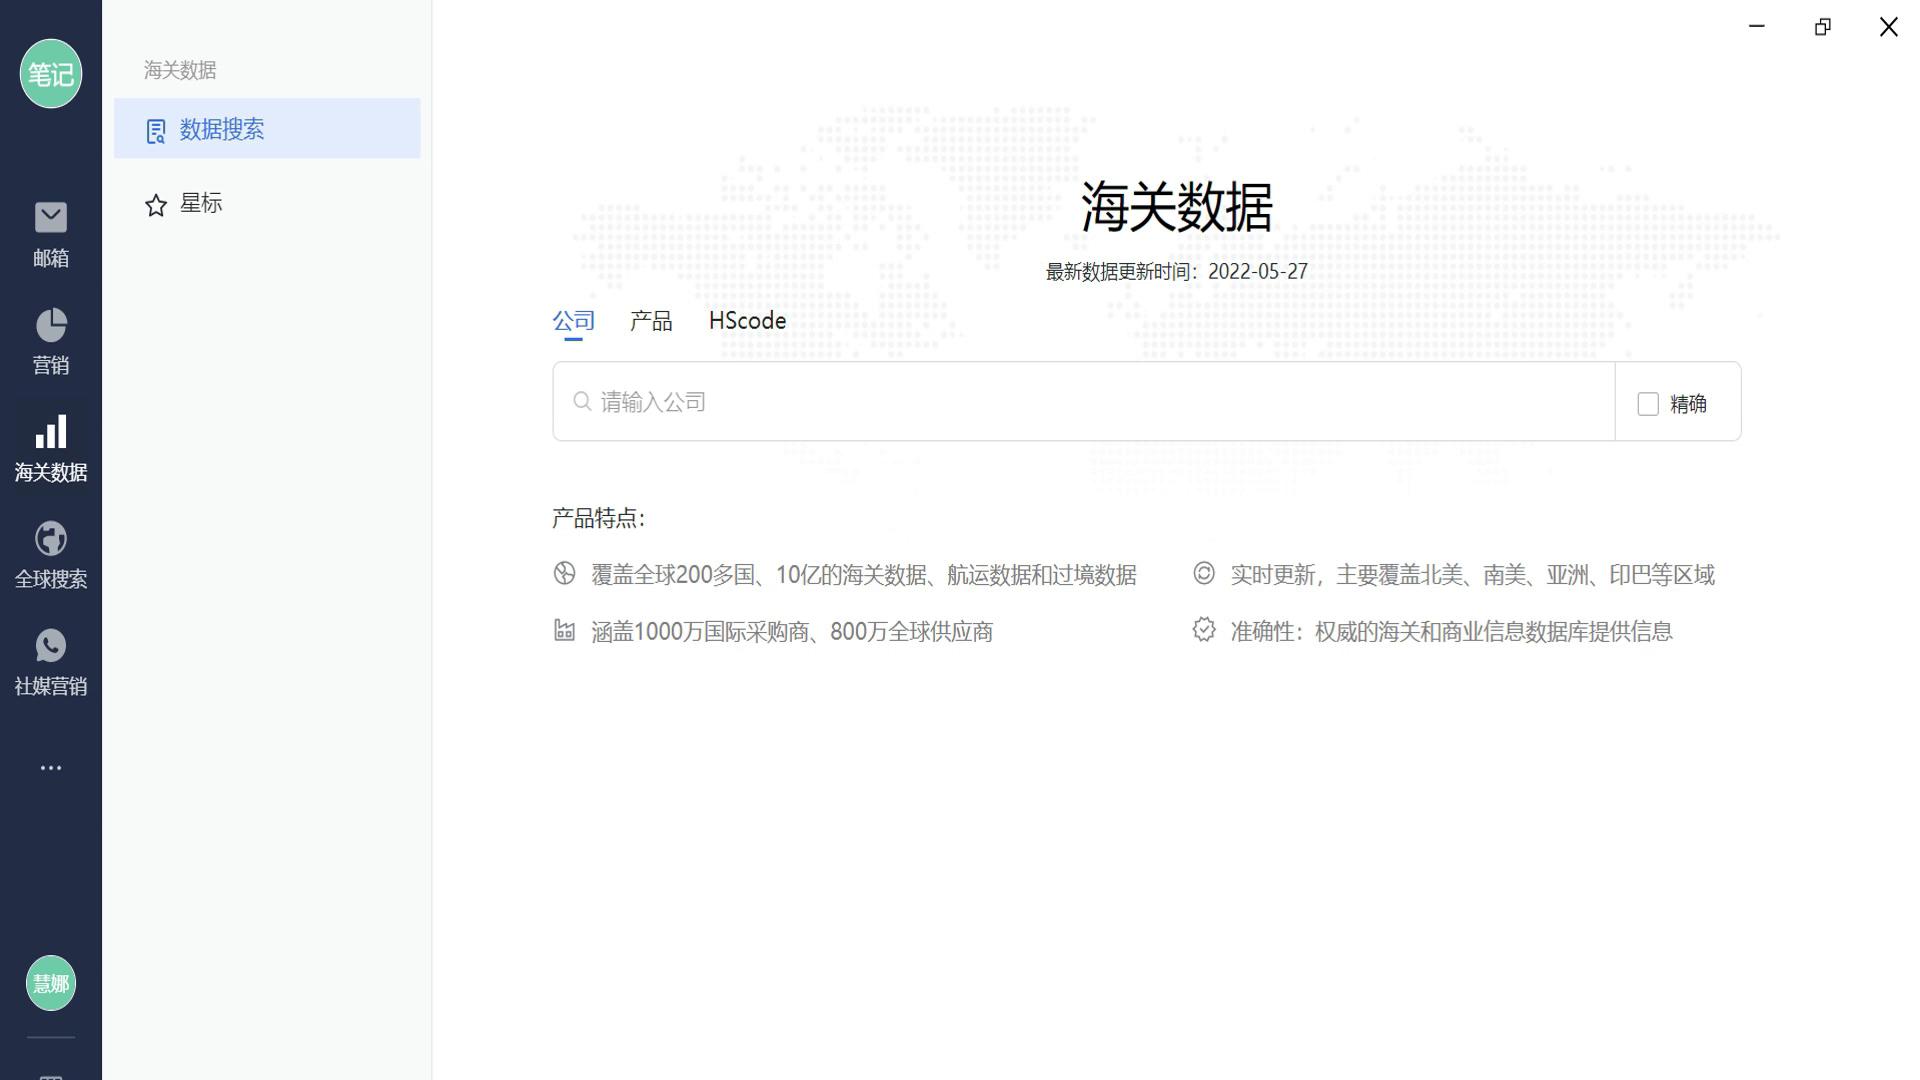This screenshot has height=1080, width=1920.
Task: Switch to the 产品 tab
Action: pyautogui.click(x=651, y=321)
